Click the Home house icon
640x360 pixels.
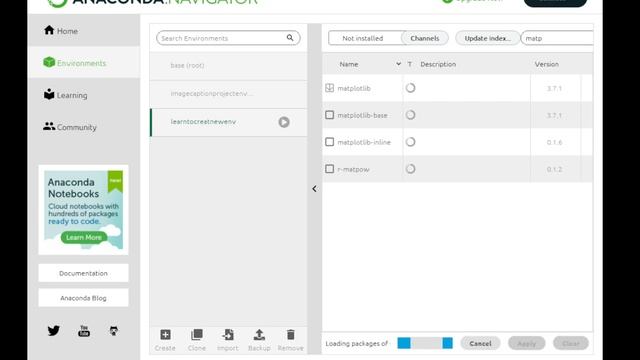49,30
